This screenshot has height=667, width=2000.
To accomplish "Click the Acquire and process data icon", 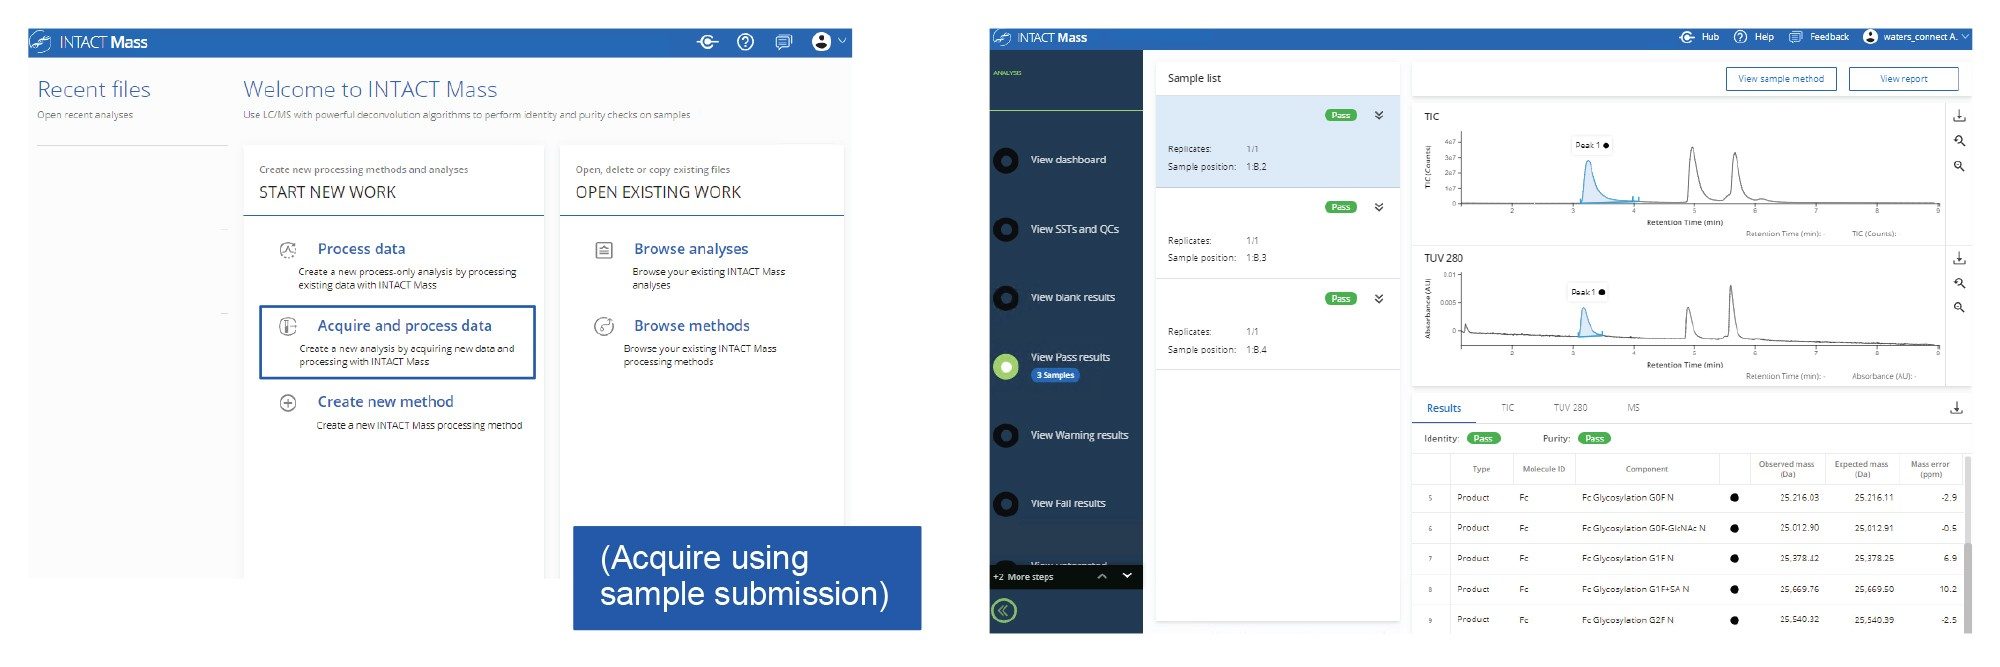I will click(x=288, y=326).
